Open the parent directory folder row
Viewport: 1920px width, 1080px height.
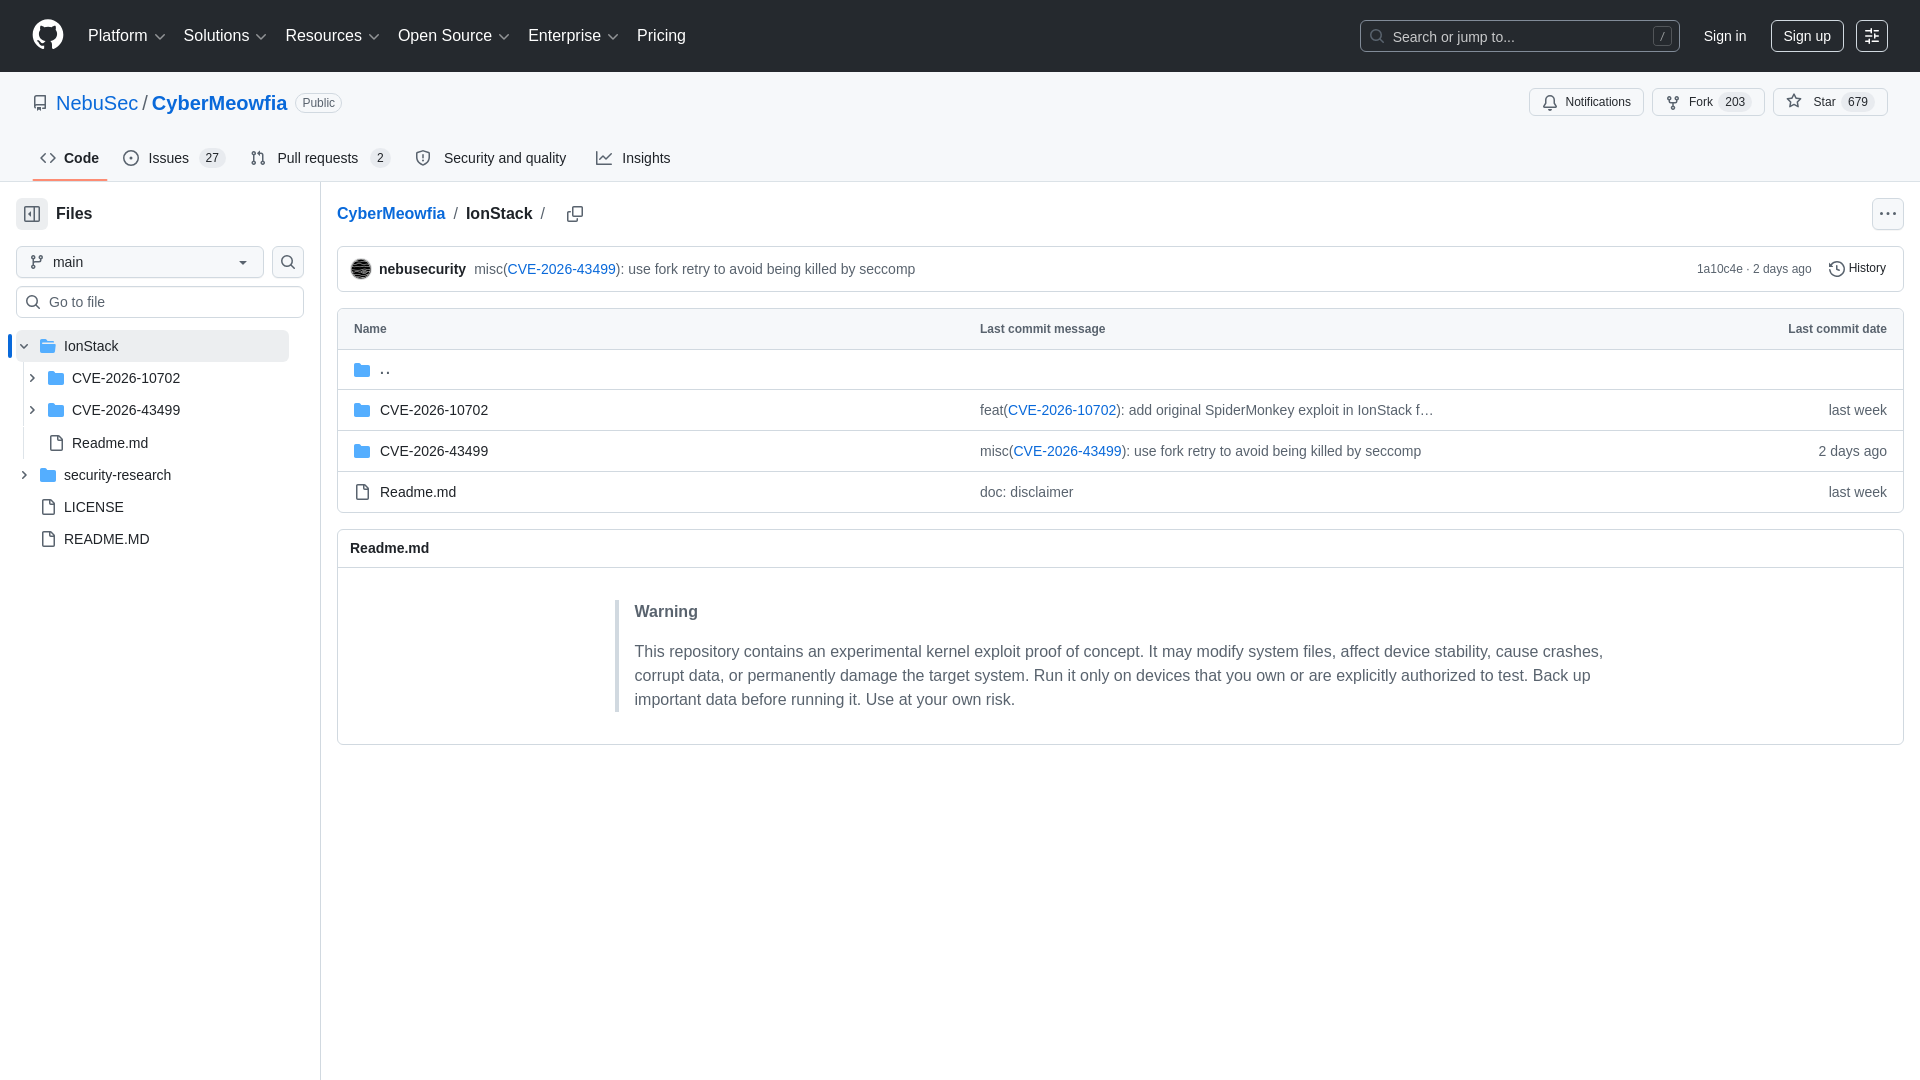point(1120,370)
